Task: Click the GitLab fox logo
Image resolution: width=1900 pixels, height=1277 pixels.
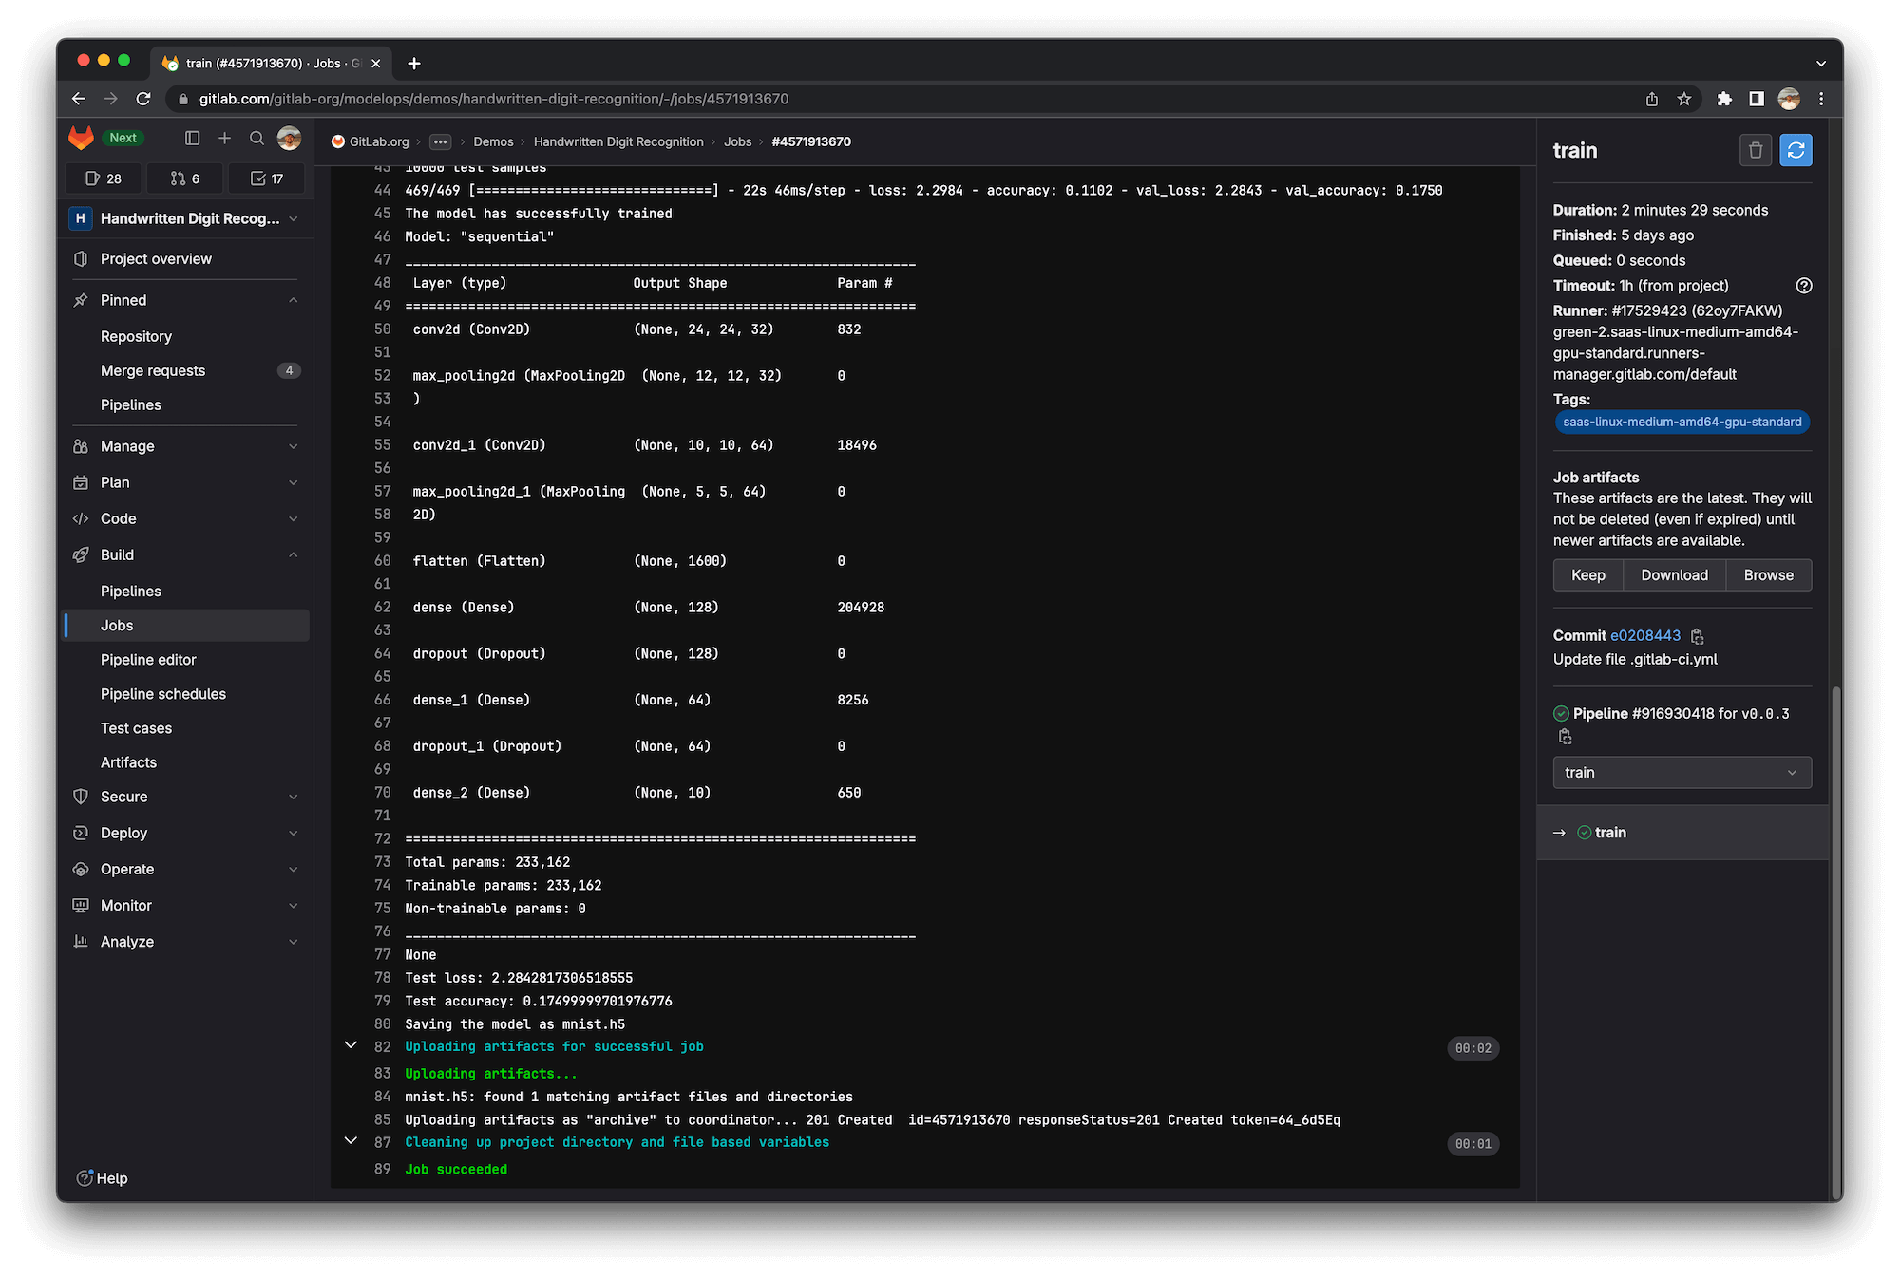Action: point(81,138)
